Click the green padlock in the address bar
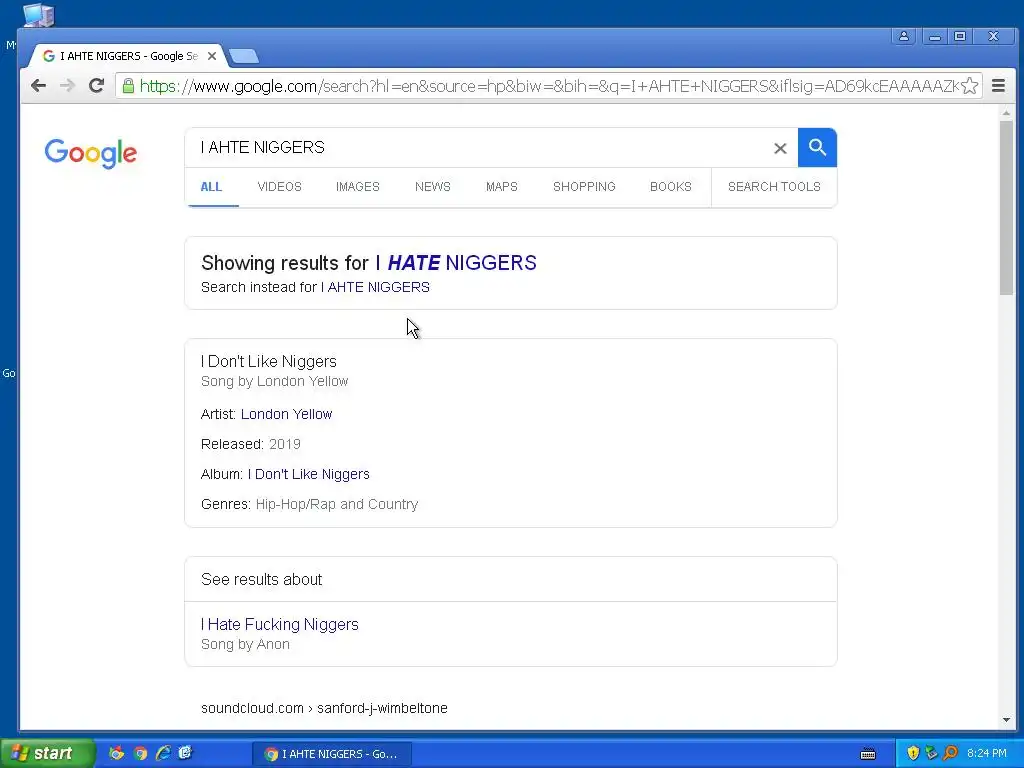This screenshot has width=1024, height=768. click(129, 86)
